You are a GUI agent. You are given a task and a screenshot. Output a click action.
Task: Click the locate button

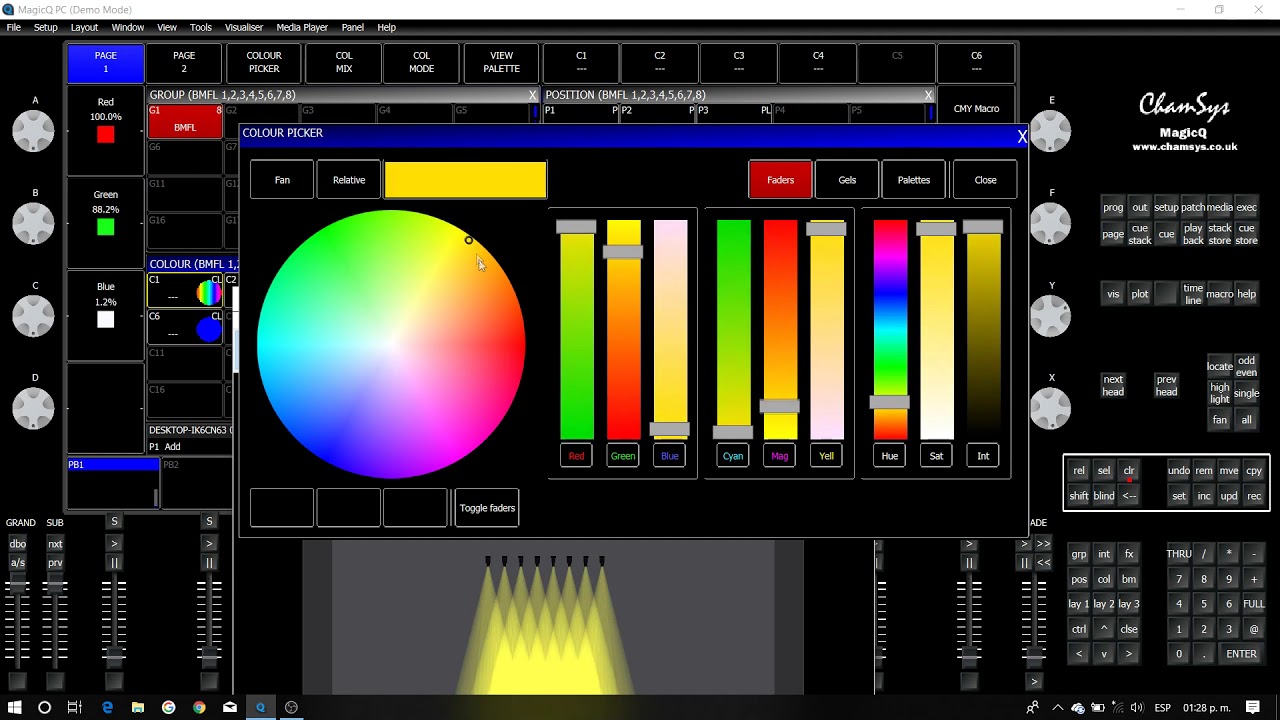pos(1220,366)
